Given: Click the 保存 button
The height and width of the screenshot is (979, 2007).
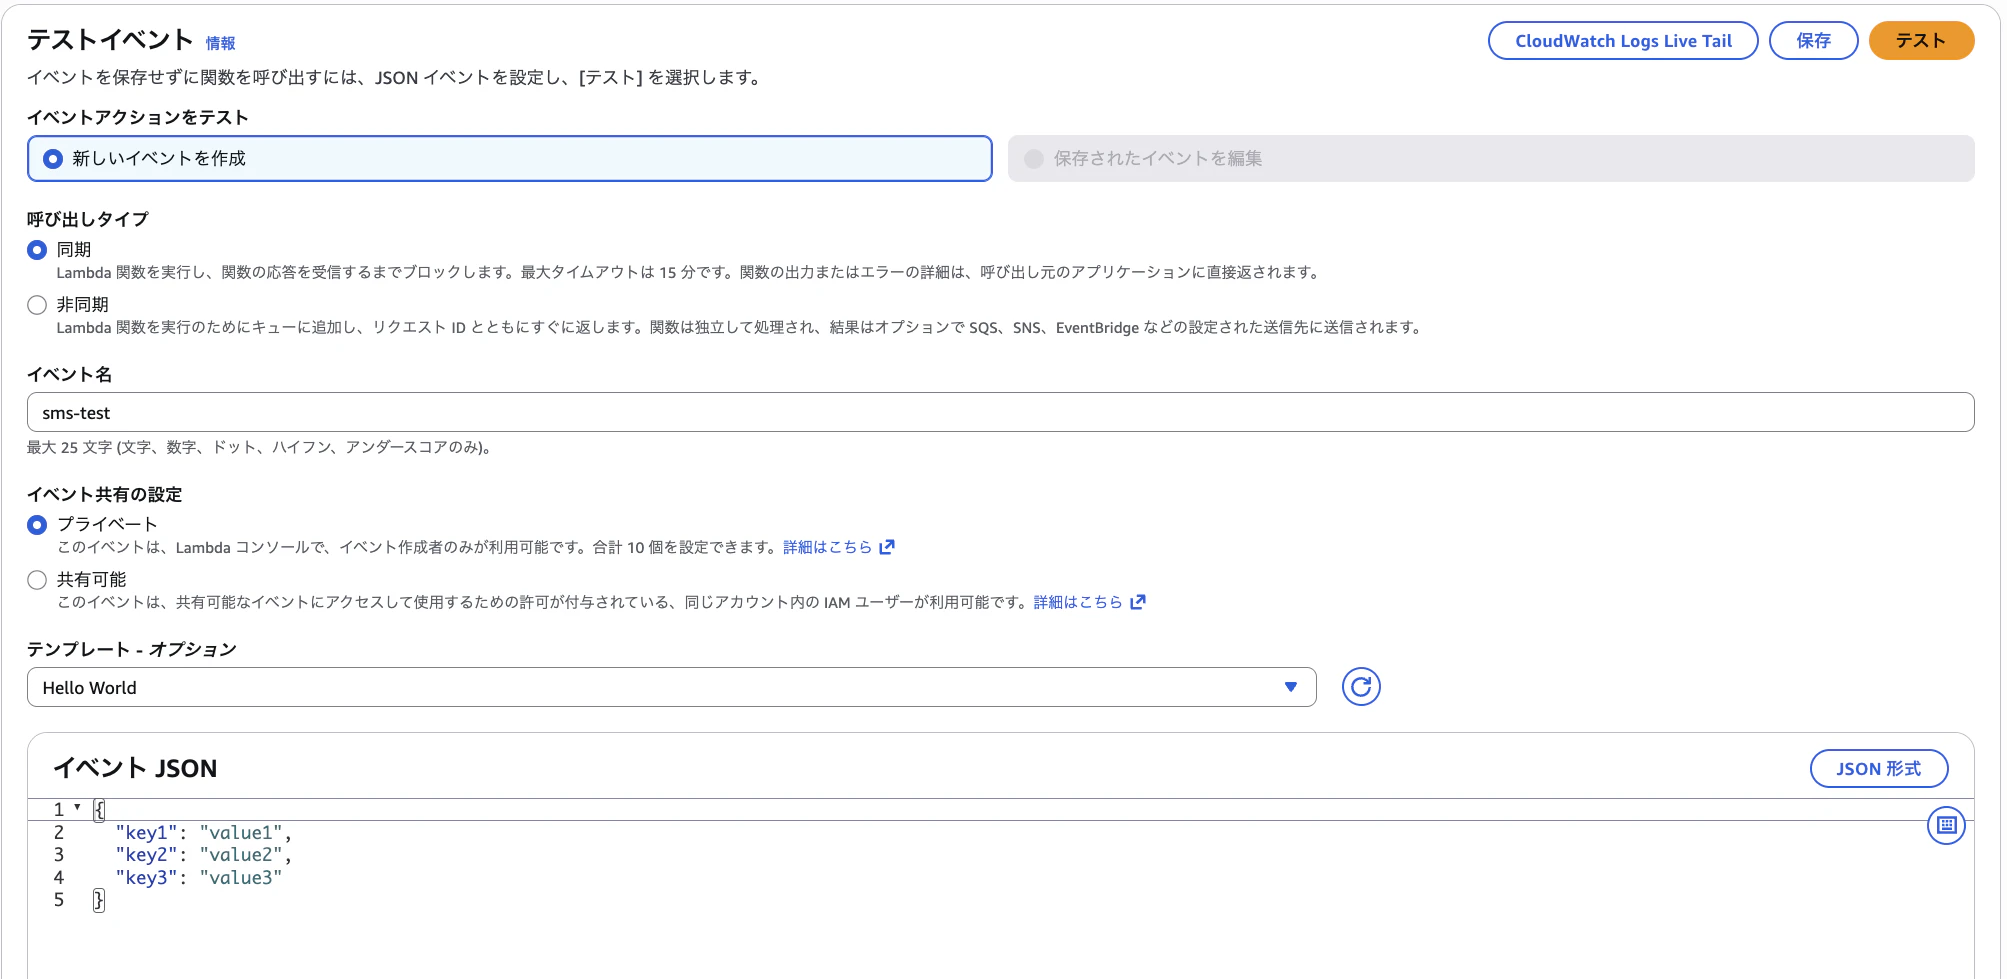Looking at the screenshot, I should coord(1813,41).
